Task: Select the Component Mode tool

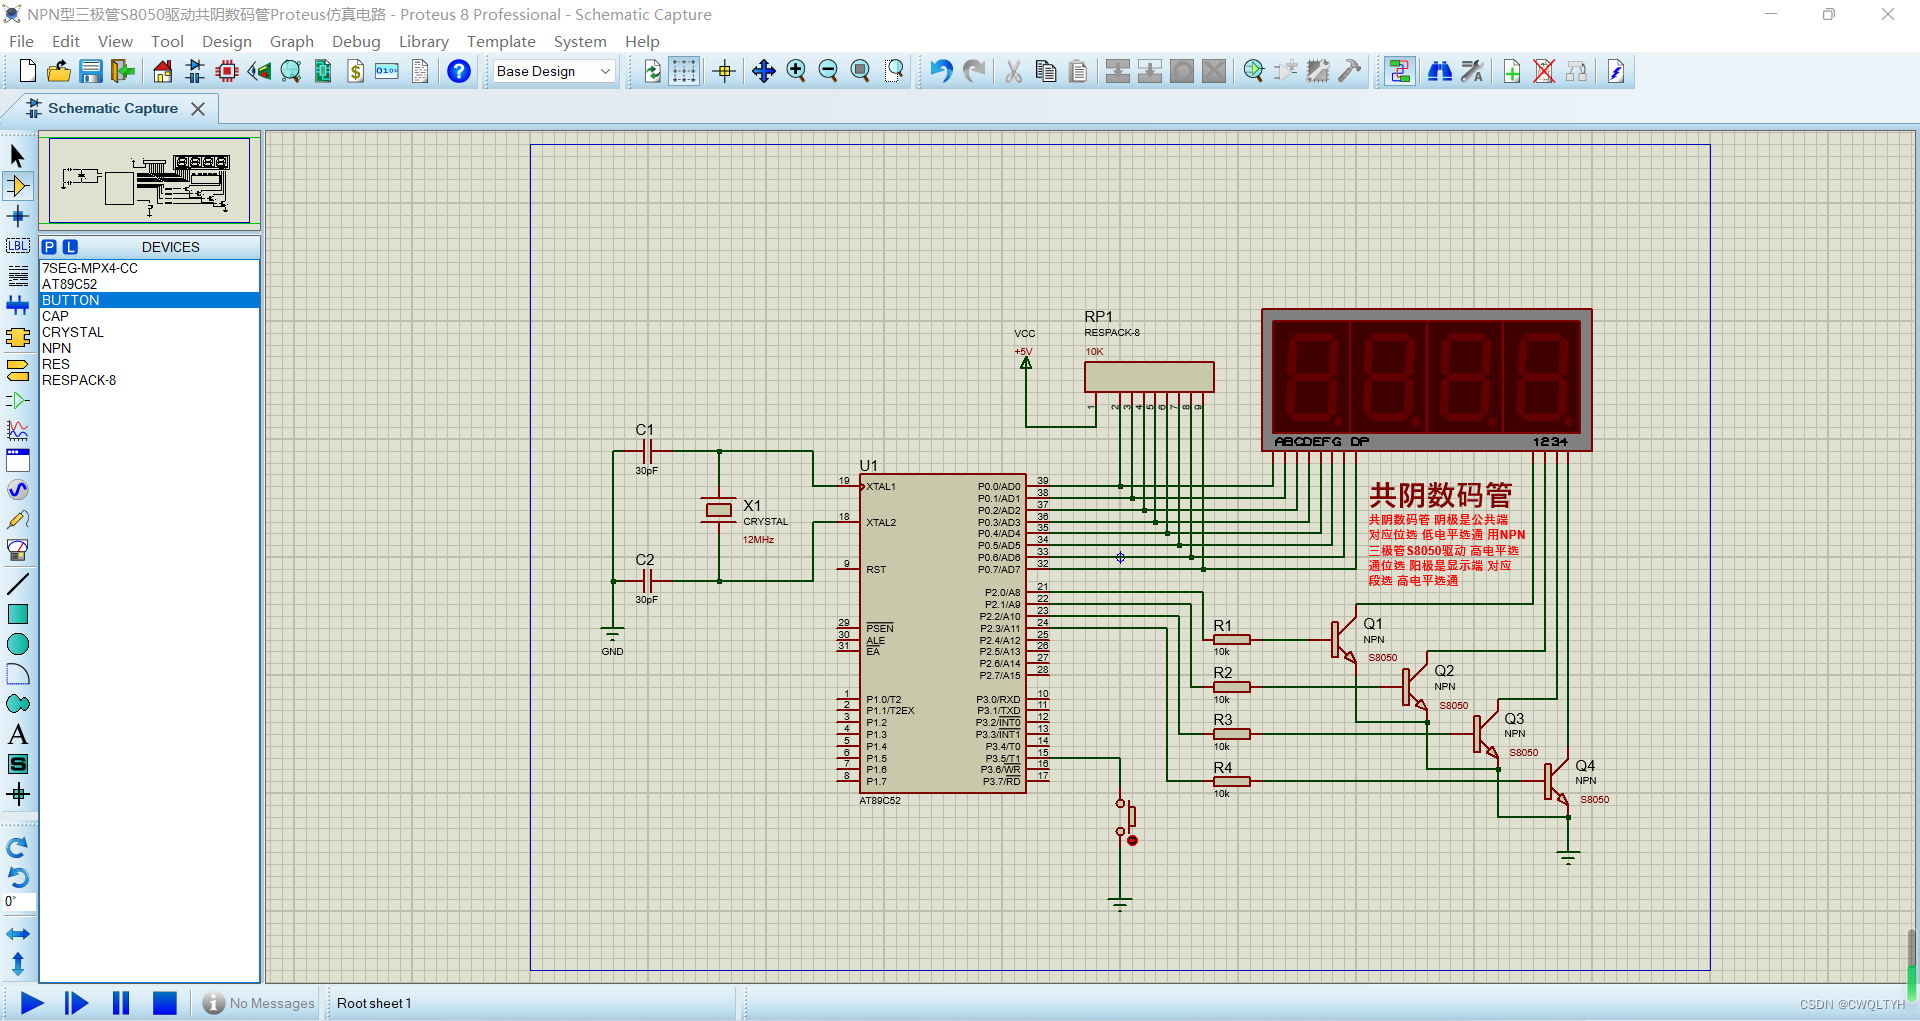Action: 18,186
